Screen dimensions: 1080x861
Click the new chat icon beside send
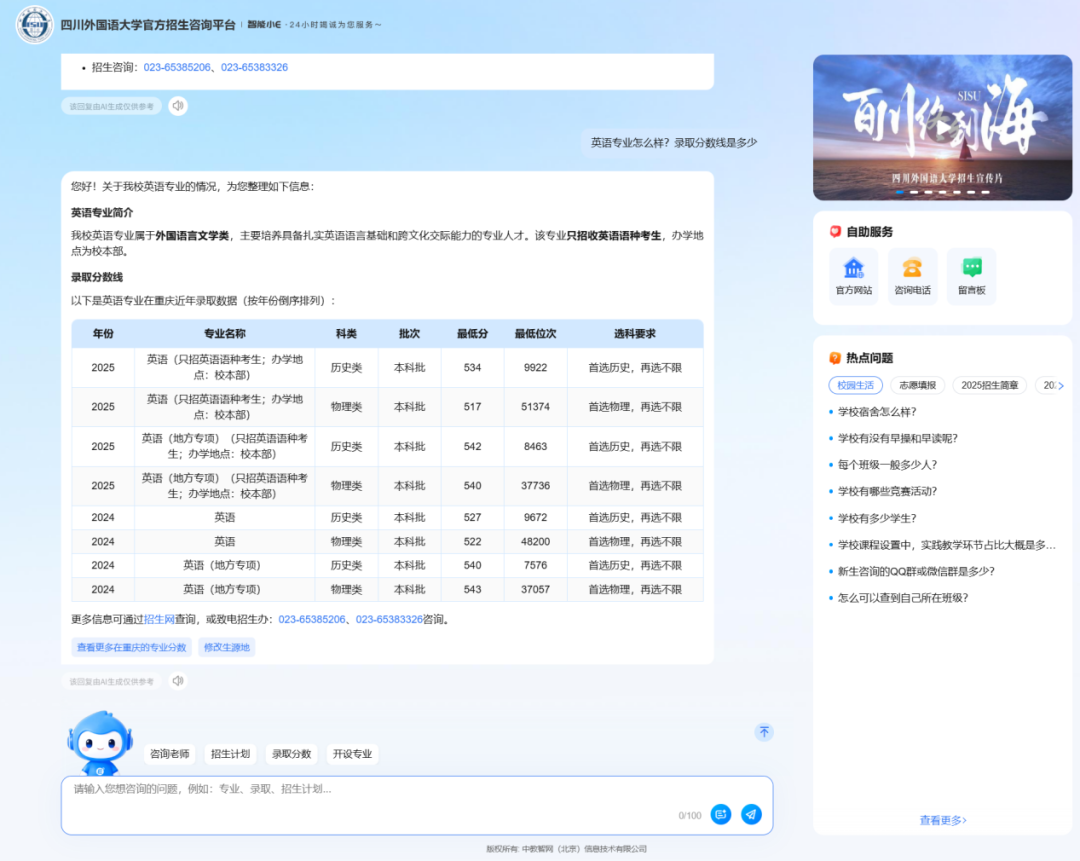(720, 815)
